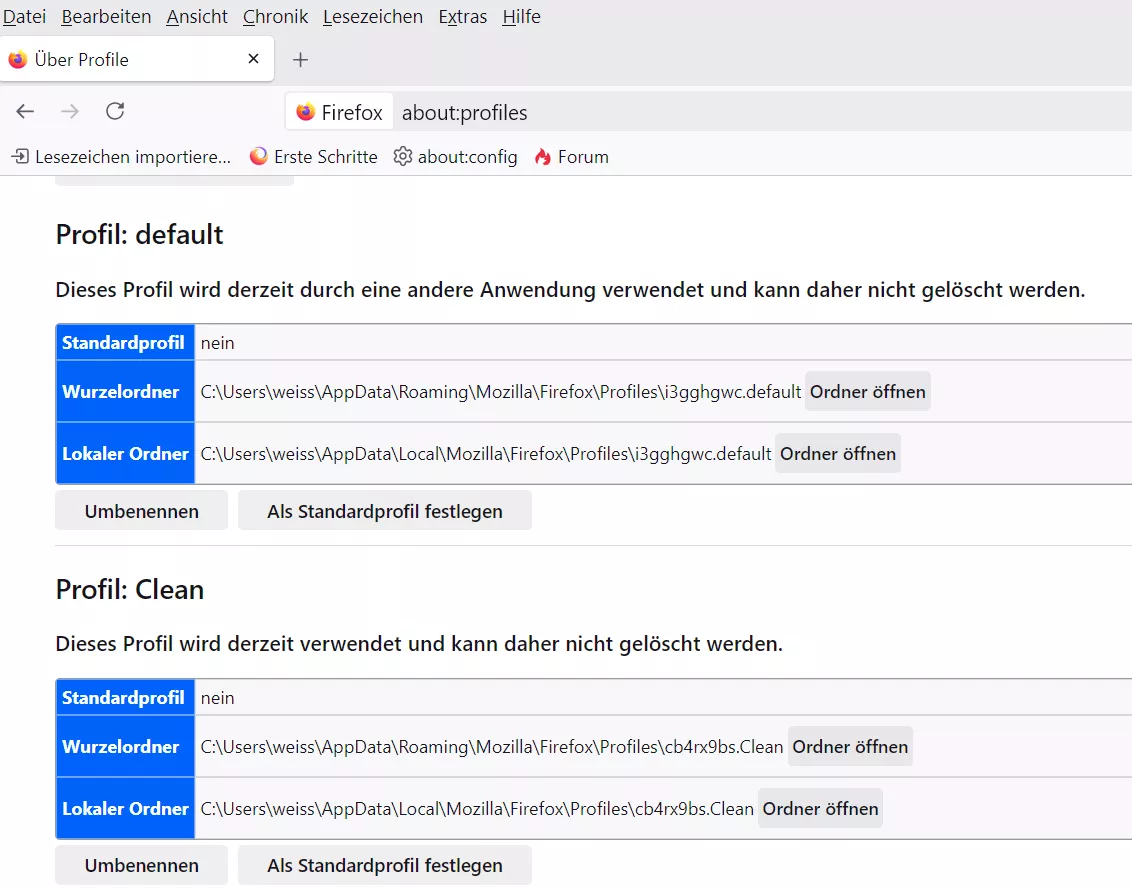Close the Über Profile tab
1132x888 pixels.
pos(253,59)
